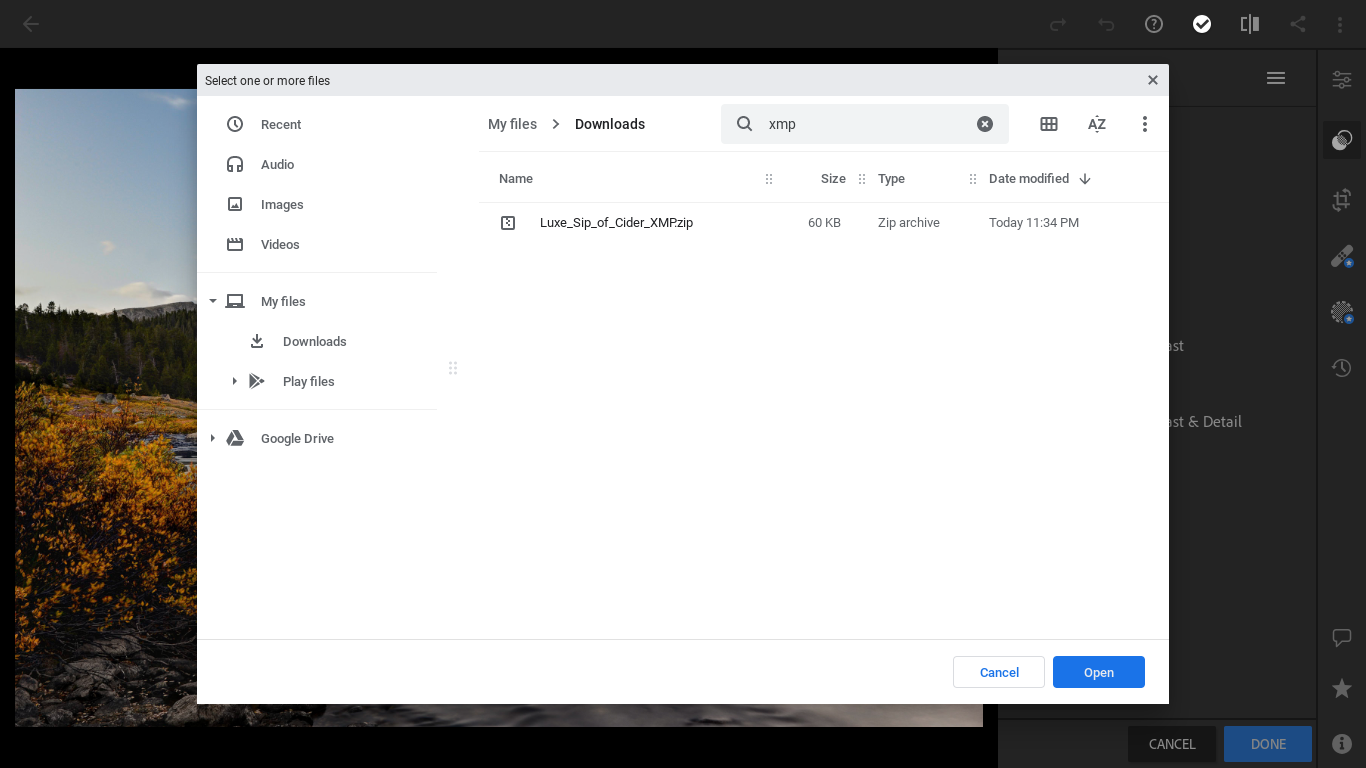Collapse the My files tree
The height and width of the screenshot is (768, 1366).
tap(213, 301)
